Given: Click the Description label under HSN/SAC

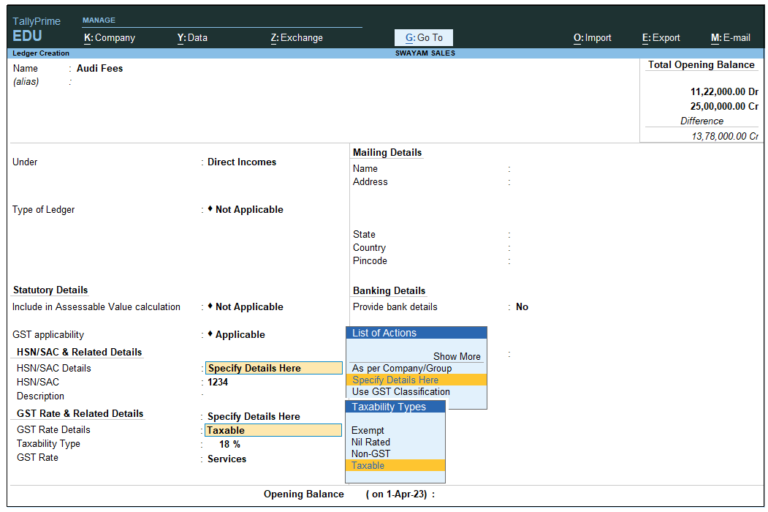Looking at the screenshot, I should click(x=40, y=396).
